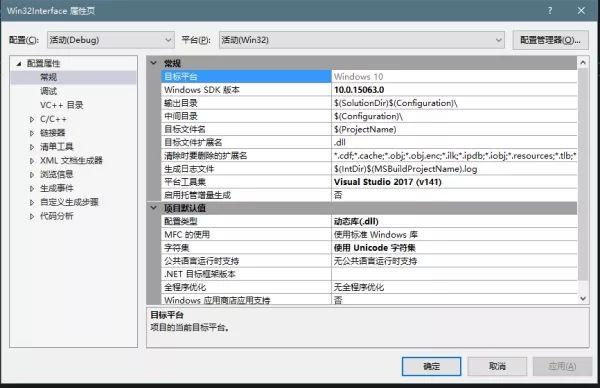Click property grid scroll up arrow
The image size is (600, 388).
pyautogui.click(x=583, y=62)
